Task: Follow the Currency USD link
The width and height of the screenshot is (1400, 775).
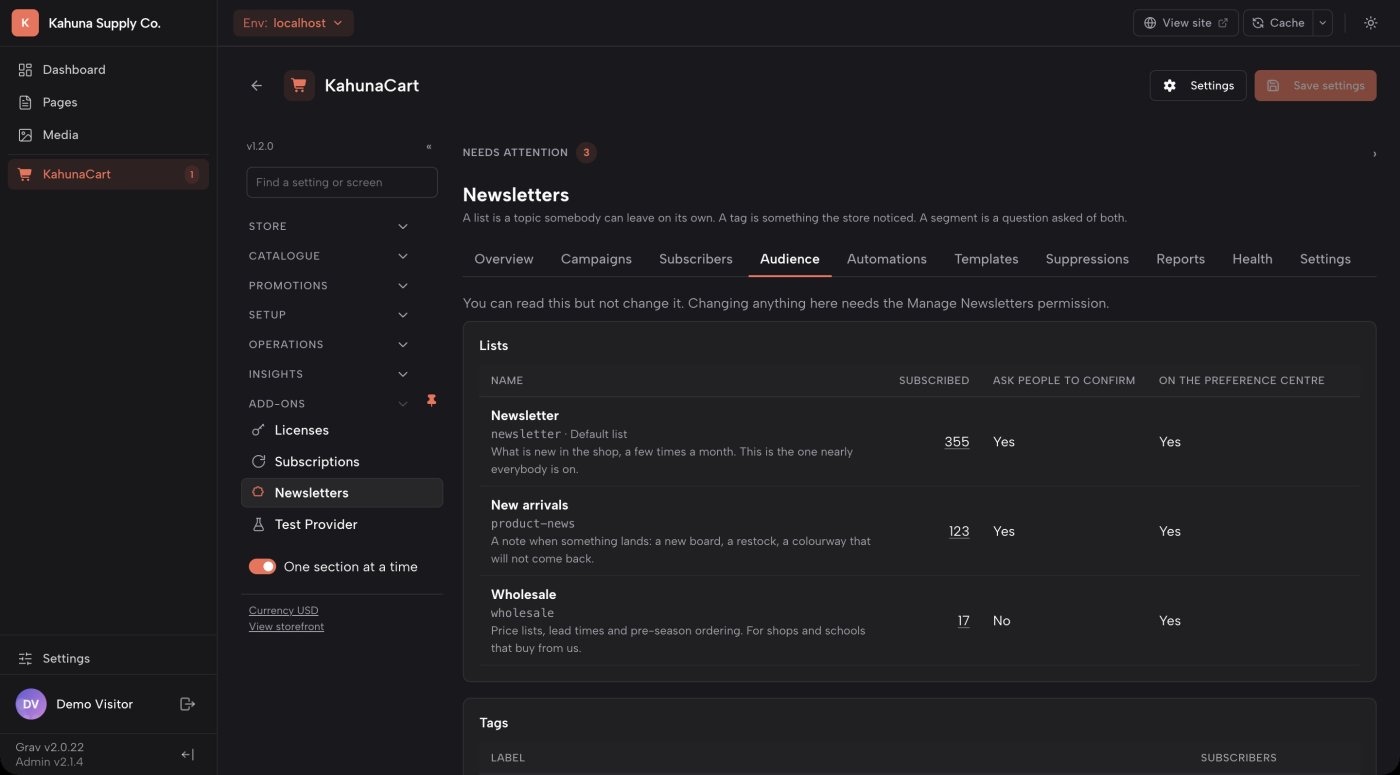Action: tap(284, 610)
